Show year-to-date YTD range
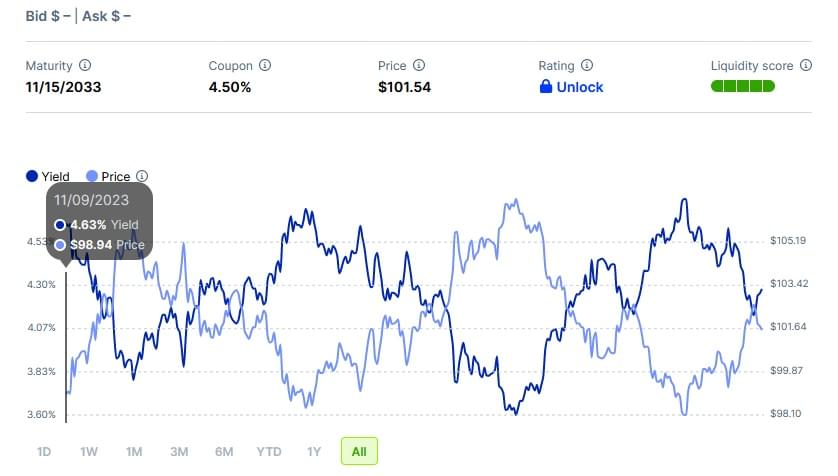 pos(269,452)
